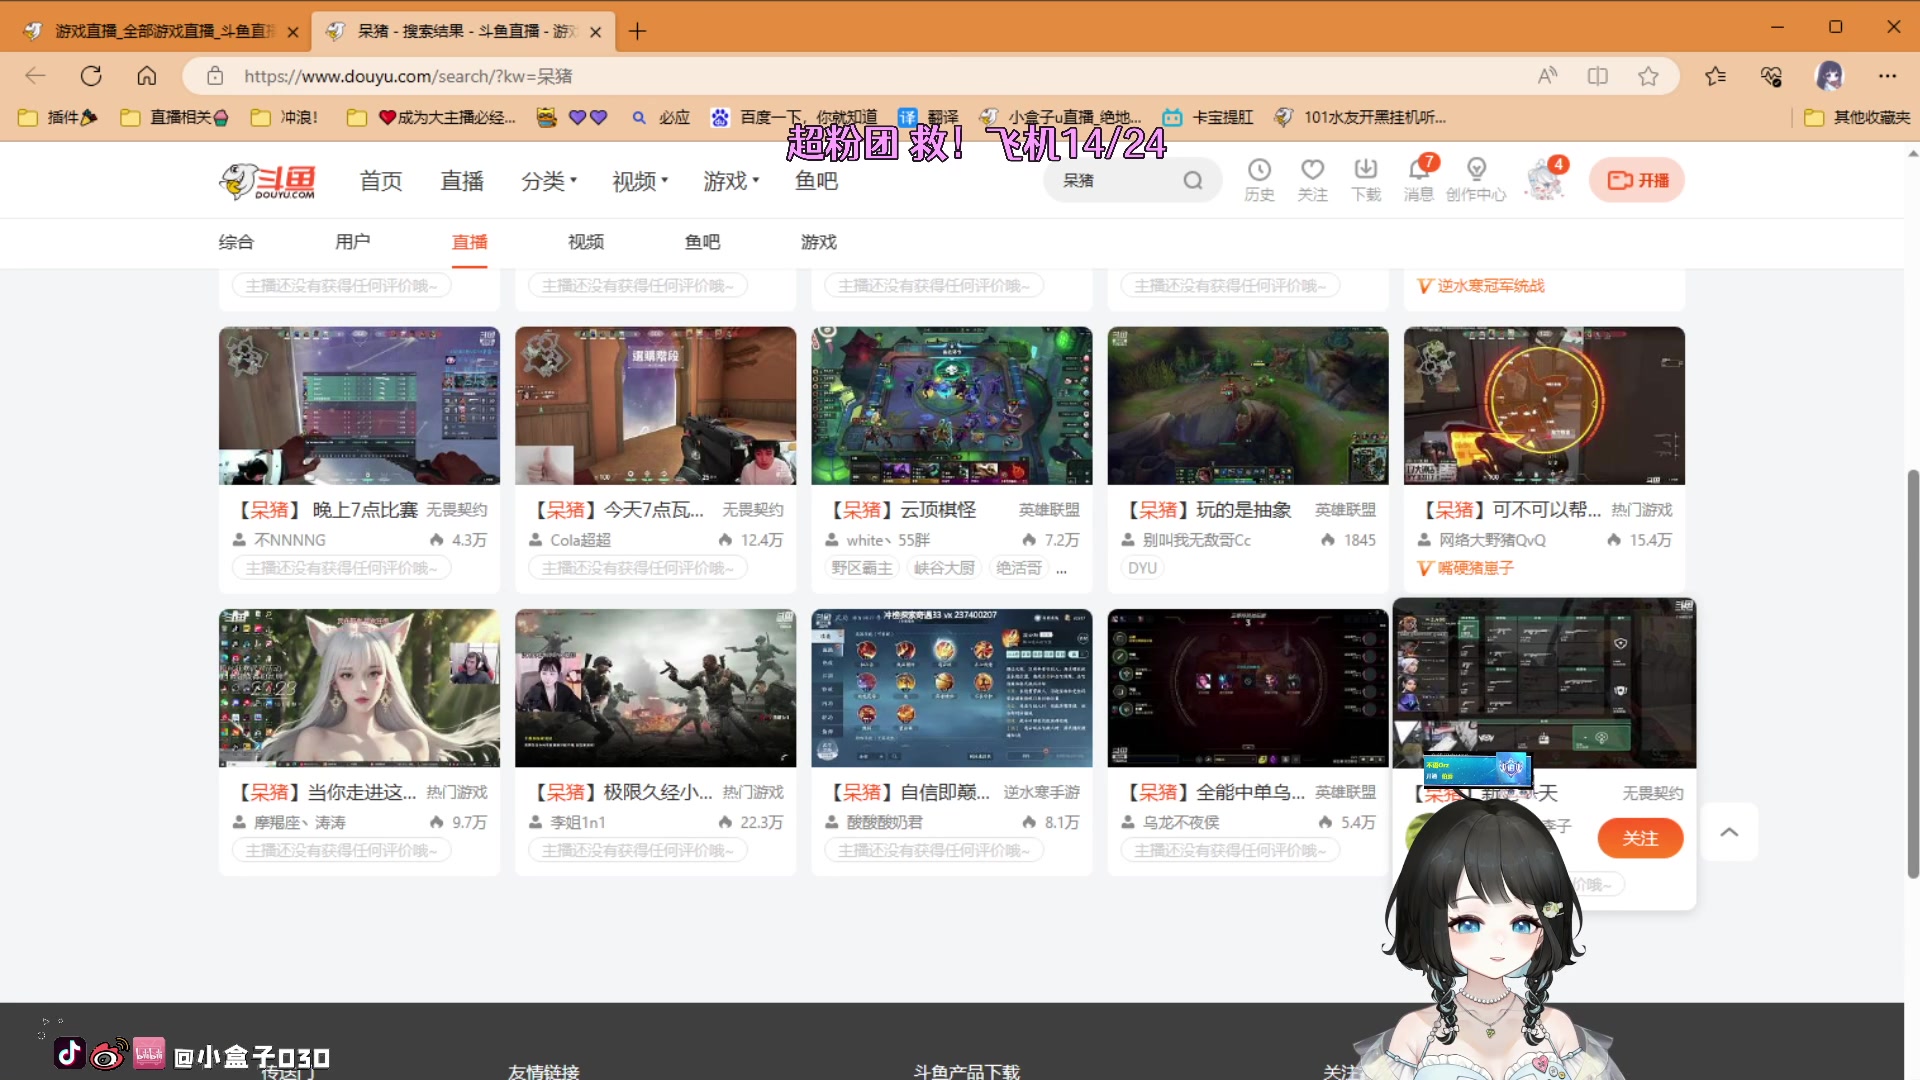Viewport: 1920px width, 1080px height.
Task: Open the 下载 download center icon
Action: pyautogui.click(x=1366, y=178)
